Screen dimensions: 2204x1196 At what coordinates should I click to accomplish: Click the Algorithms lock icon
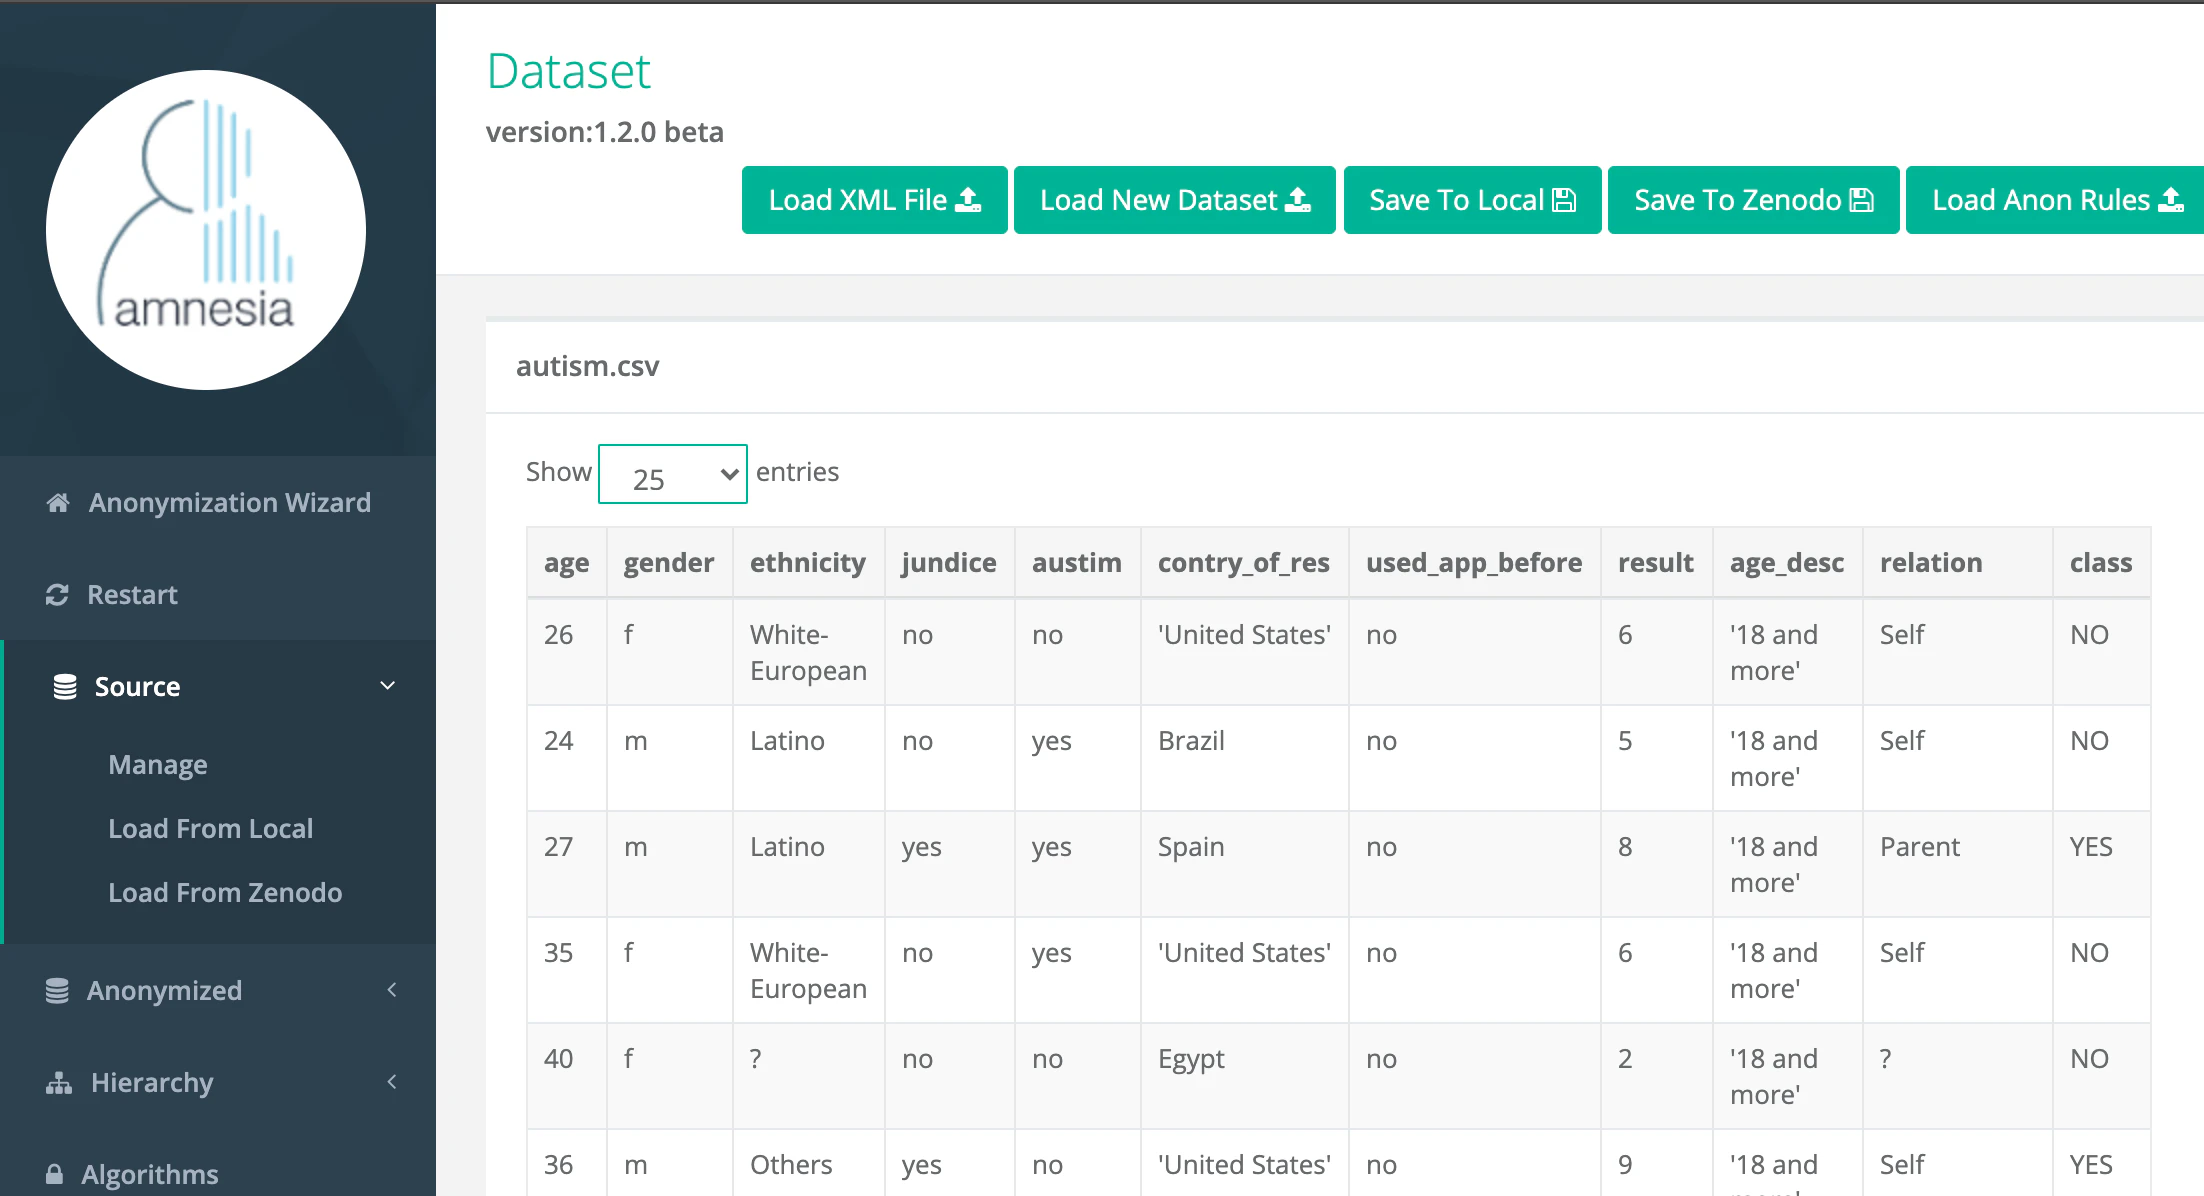55,1173
